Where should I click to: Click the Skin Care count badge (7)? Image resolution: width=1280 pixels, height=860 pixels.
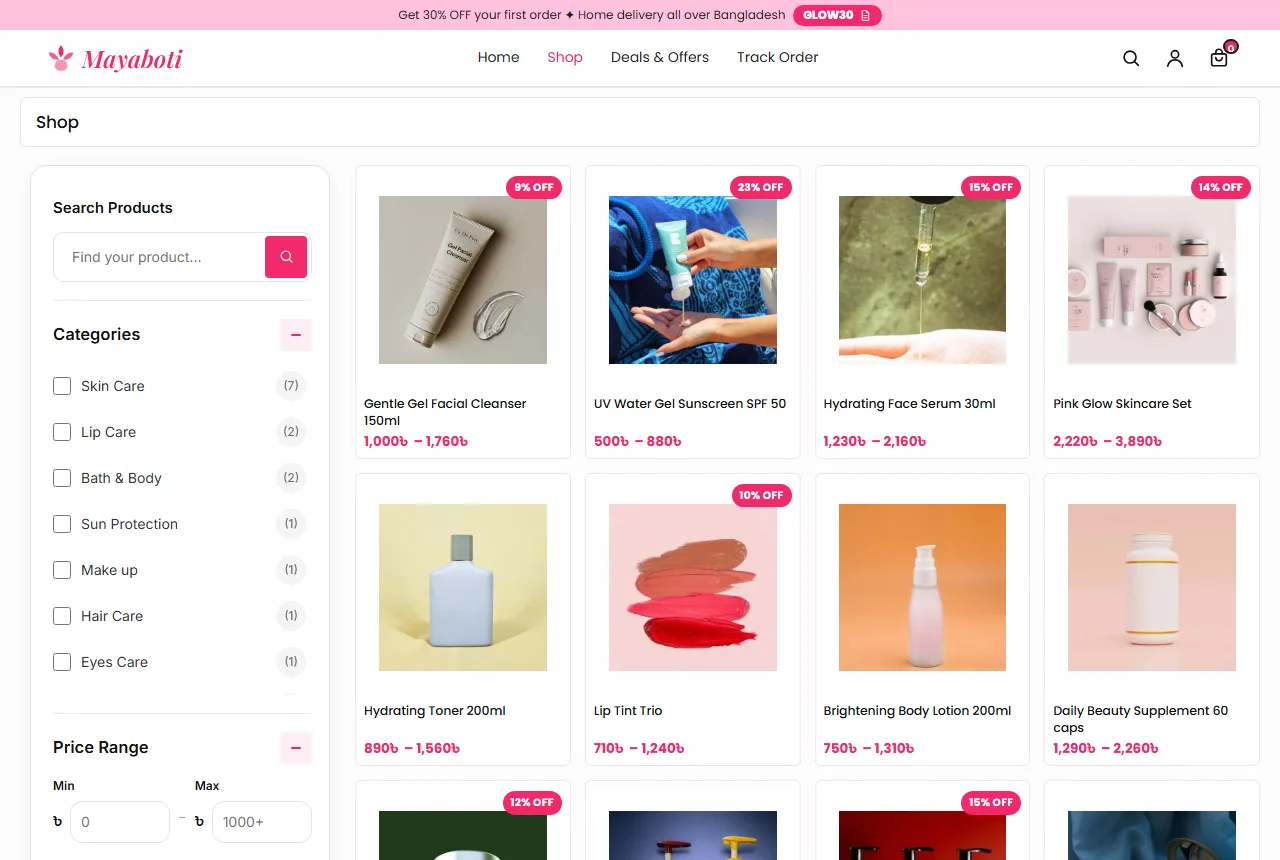click(291, 386)
